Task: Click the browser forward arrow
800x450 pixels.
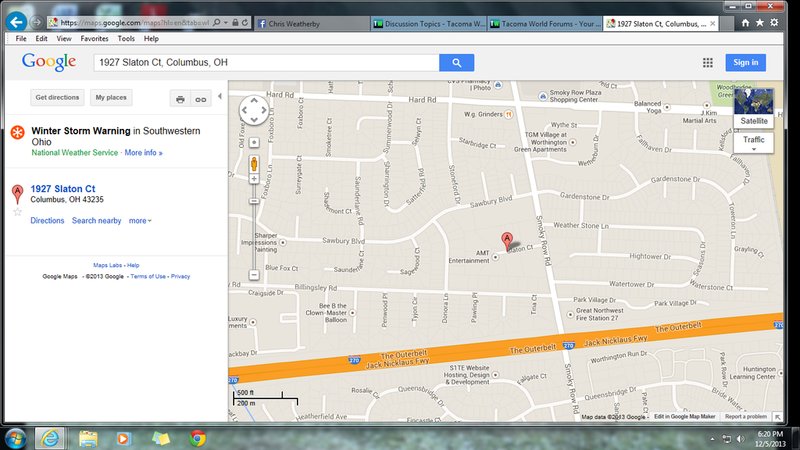Action: (x=36, y=22)
